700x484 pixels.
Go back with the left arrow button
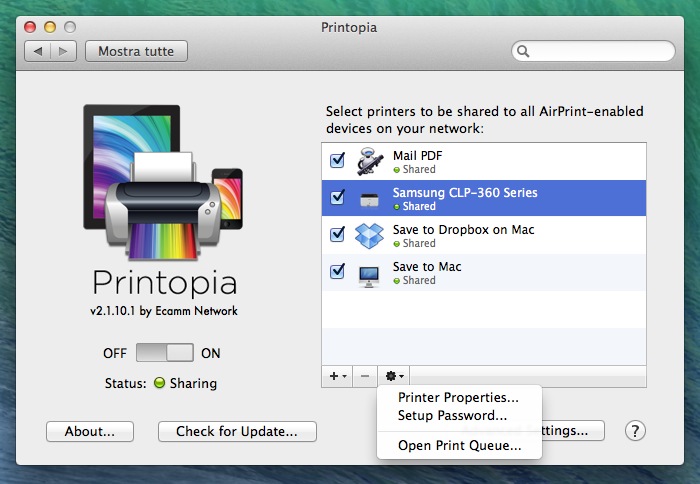click(38, 51)
